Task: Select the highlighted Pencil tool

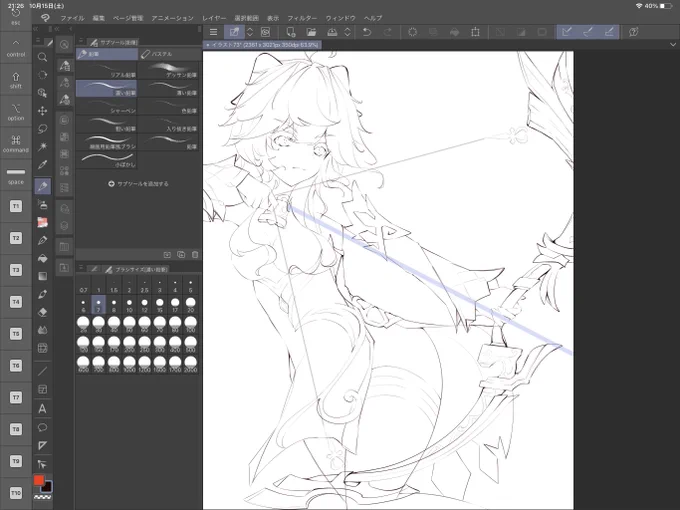Action: (42, 186)
